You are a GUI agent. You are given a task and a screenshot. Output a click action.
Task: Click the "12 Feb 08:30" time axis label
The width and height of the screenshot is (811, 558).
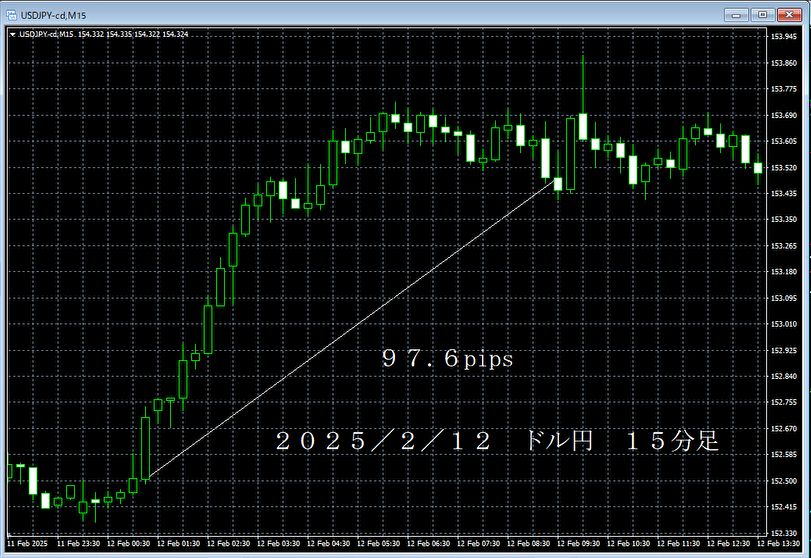coord(529,544)
